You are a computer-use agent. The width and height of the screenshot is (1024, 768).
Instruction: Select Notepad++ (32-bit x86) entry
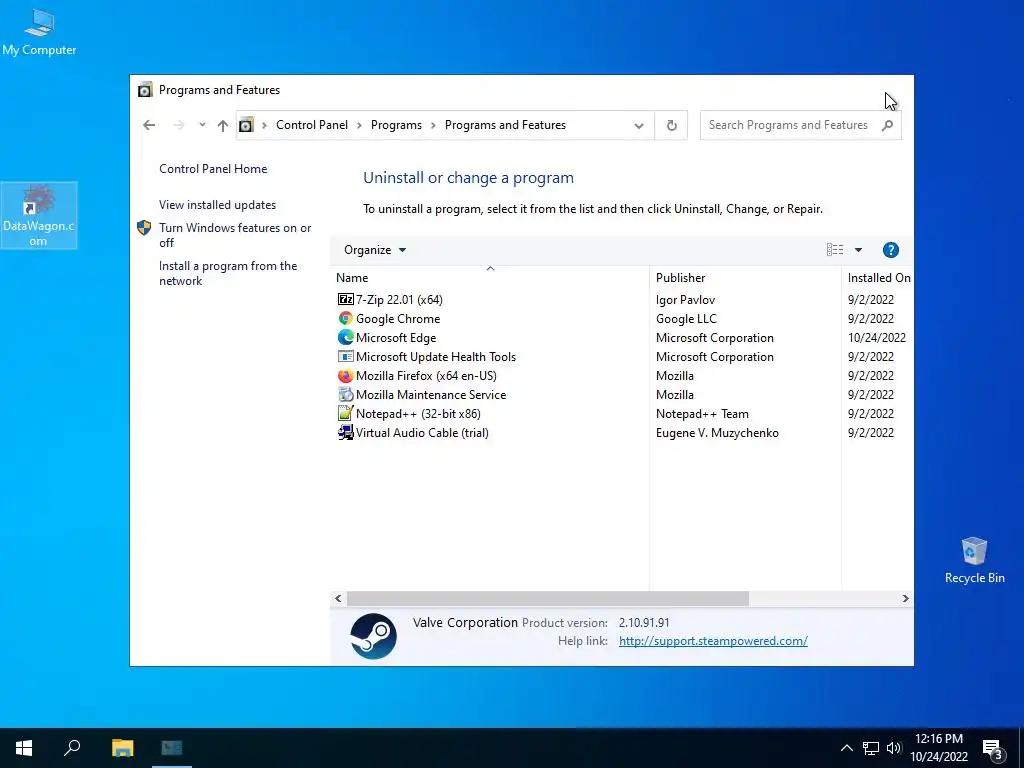[x=418, y=413]
